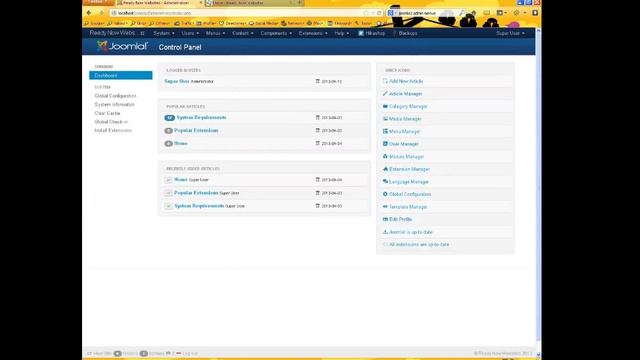Select Global Check-in in sidebar

[111, 122]
